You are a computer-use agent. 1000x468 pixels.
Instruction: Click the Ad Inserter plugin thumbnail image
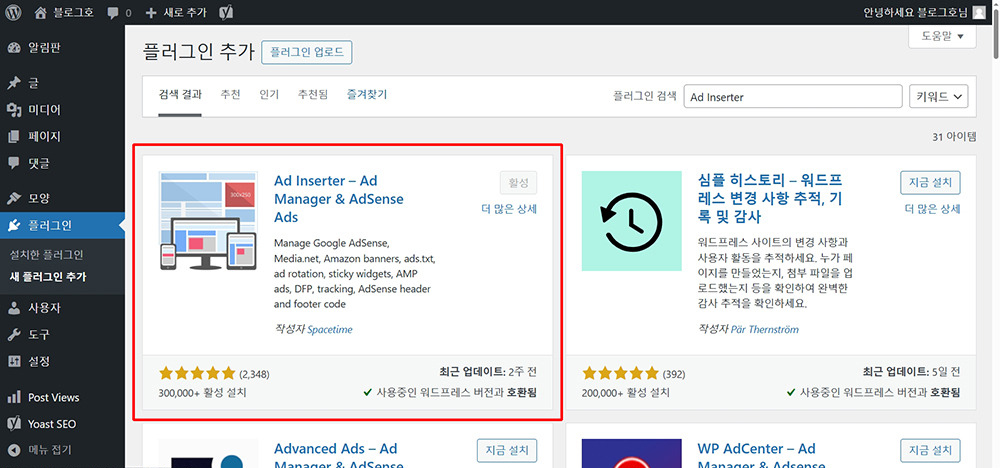pyautogui.click(x=208, y=221)
